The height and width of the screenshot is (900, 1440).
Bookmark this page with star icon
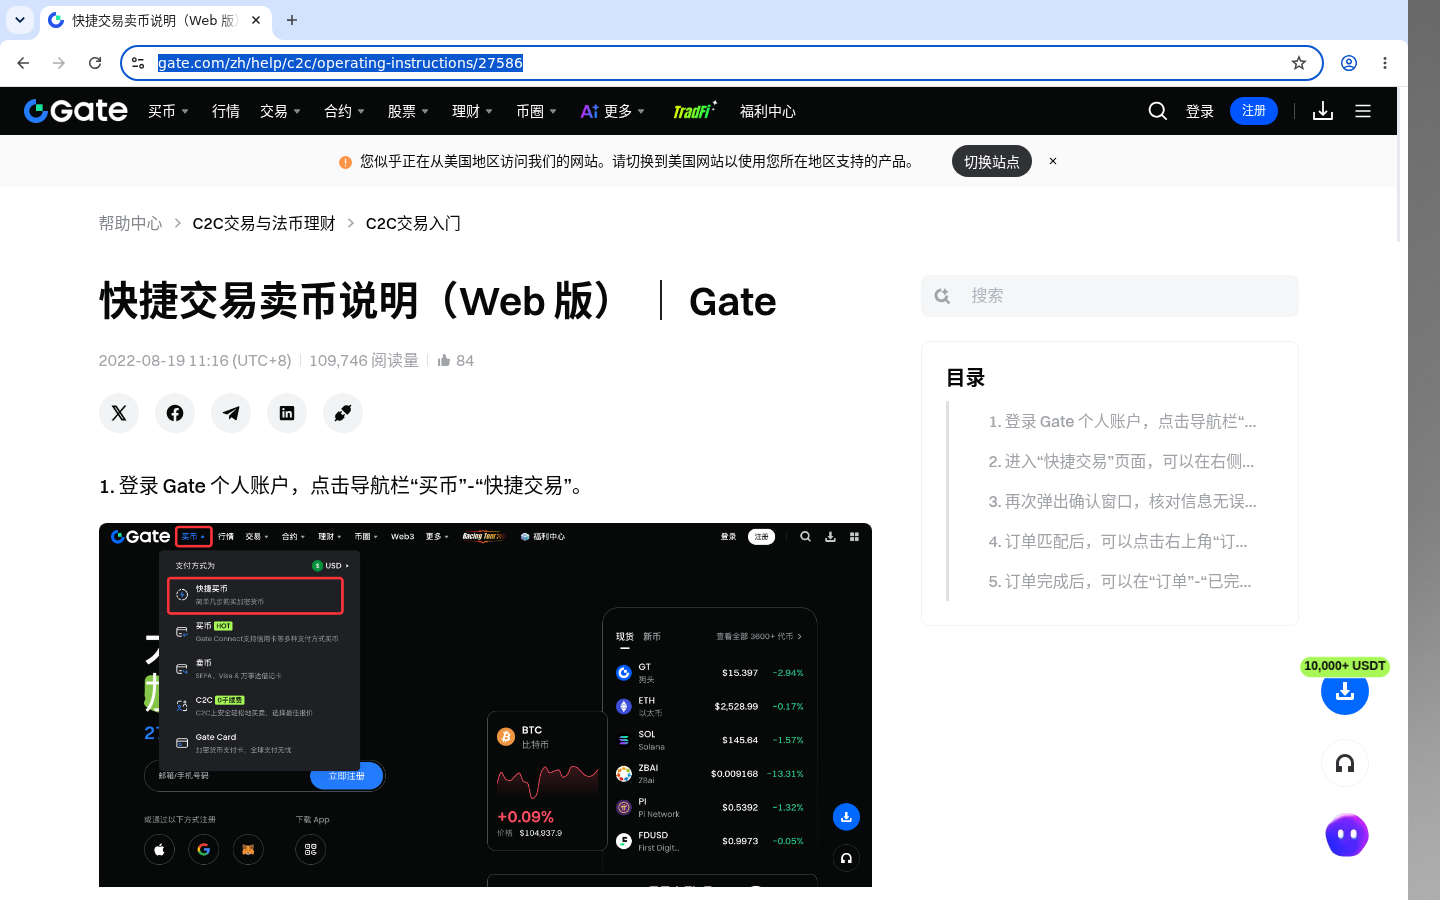click(1299, 63)
